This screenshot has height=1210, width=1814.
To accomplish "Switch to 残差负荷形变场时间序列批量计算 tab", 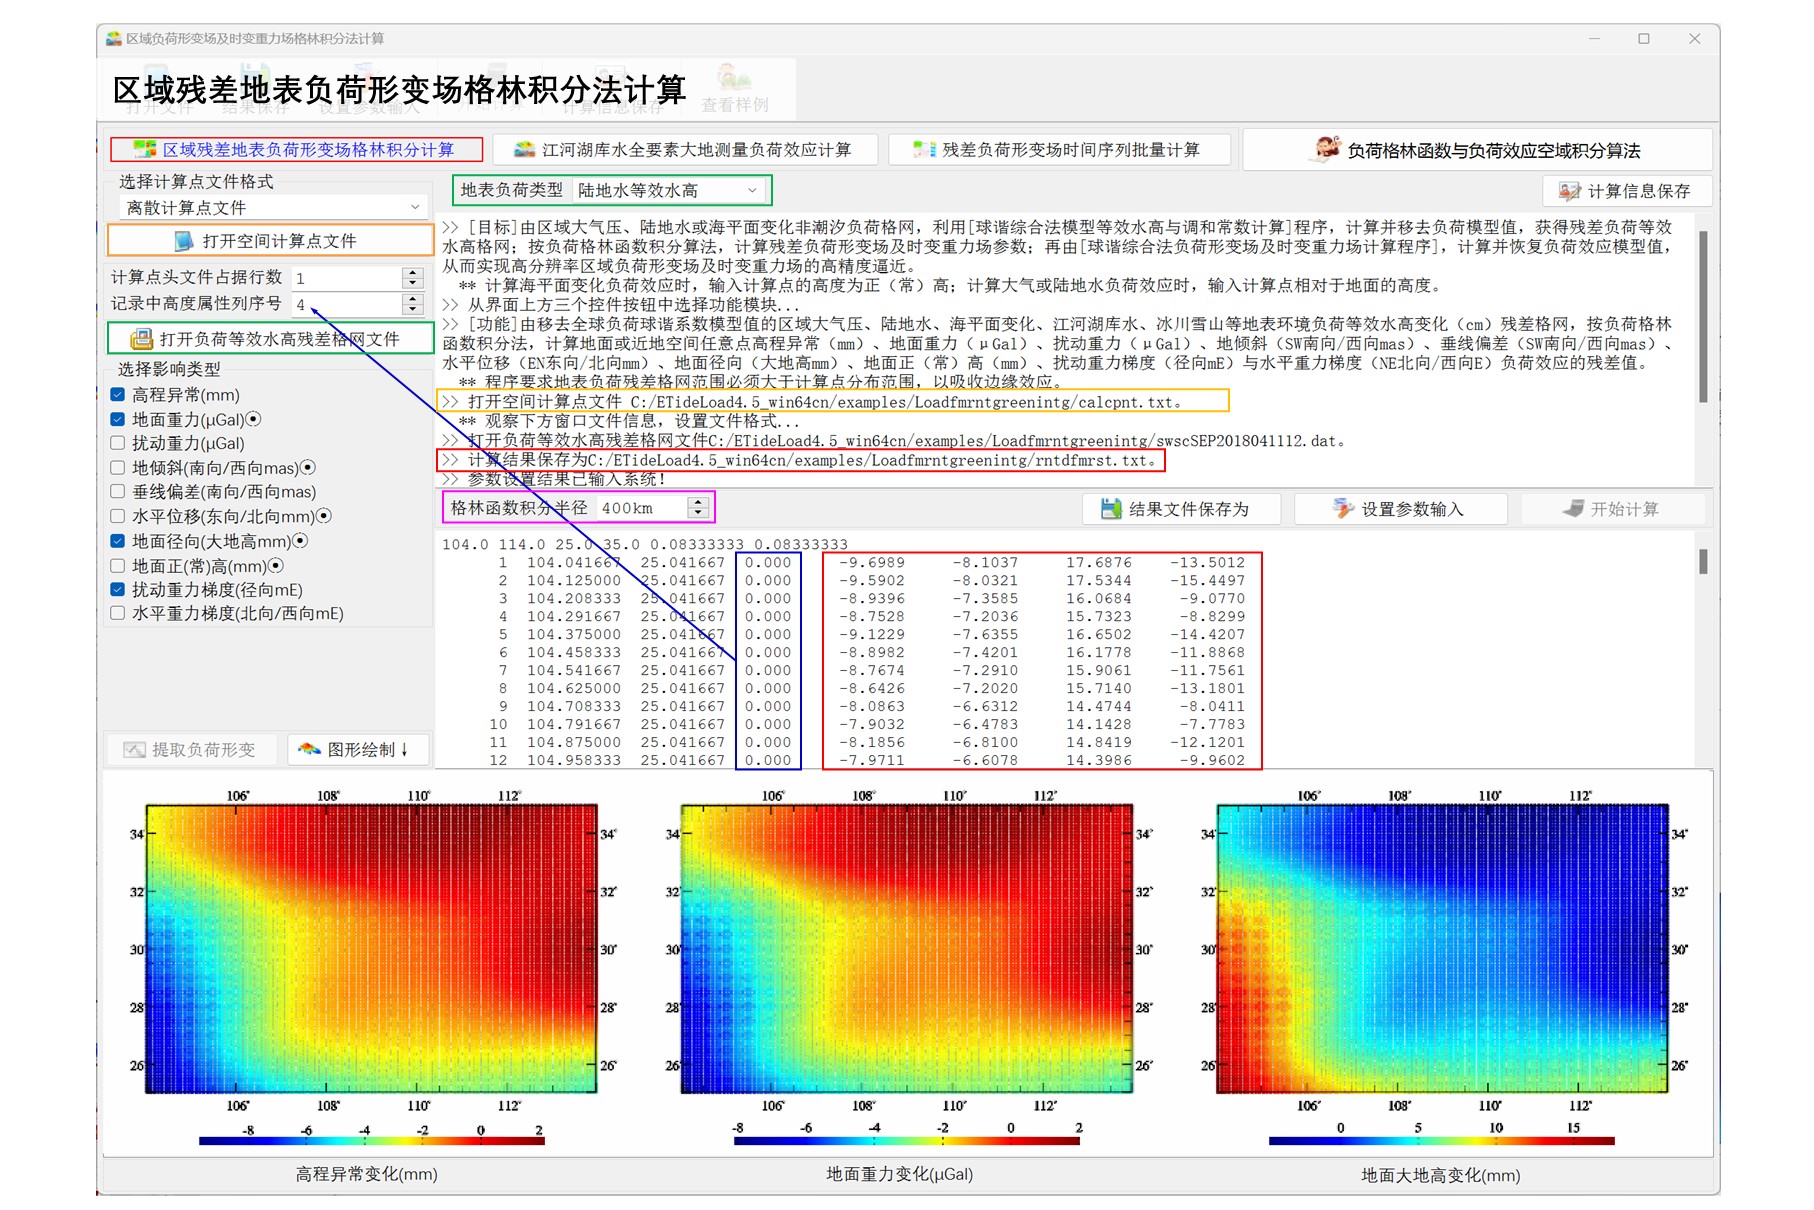I will (1062, 150).
